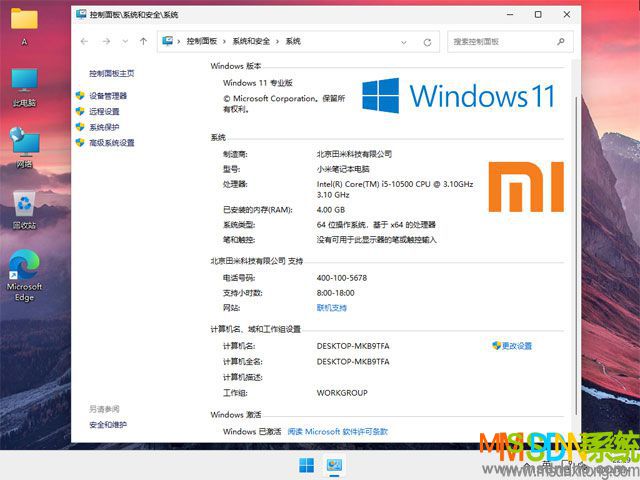Select 网络 desktop icon
The image size is (640, 480).
(x=24, y=148)
